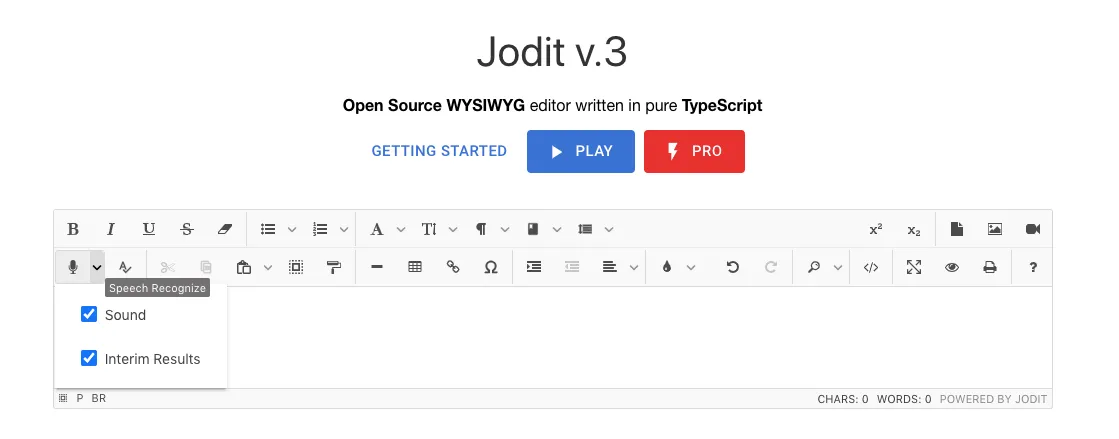Insert a bulleted list
1119x439 pixels.
(268, 229)
